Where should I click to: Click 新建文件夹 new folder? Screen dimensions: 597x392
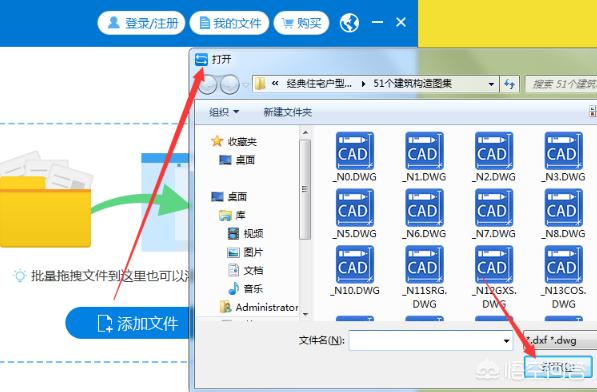pyautogui.click(x=287, y=112)
